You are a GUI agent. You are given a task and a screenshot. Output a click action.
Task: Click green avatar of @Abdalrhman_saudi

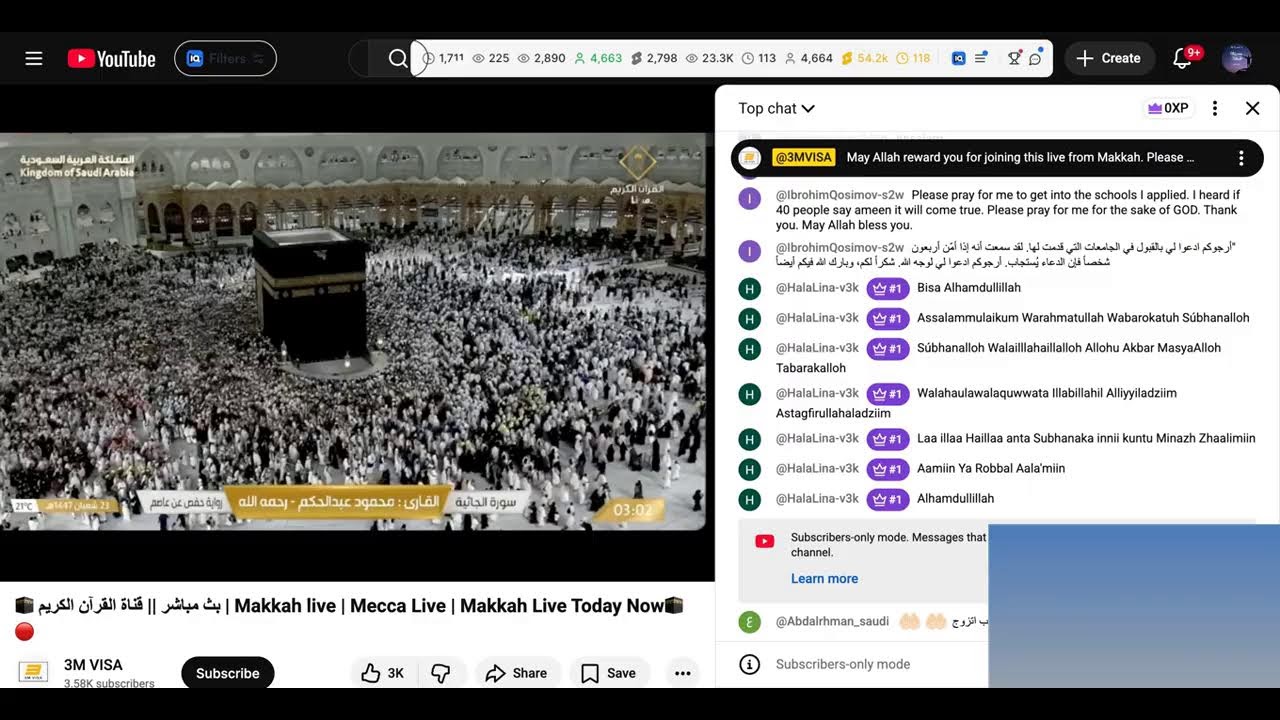(x=750, y=621)
